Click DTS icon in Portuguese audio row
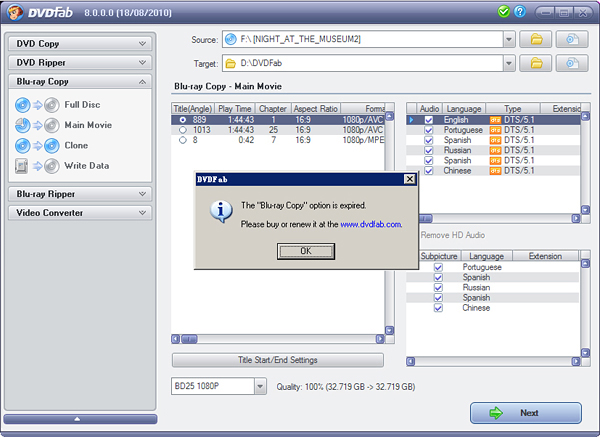600x437 pixels. pyautogui.click(x=495, y=130)
